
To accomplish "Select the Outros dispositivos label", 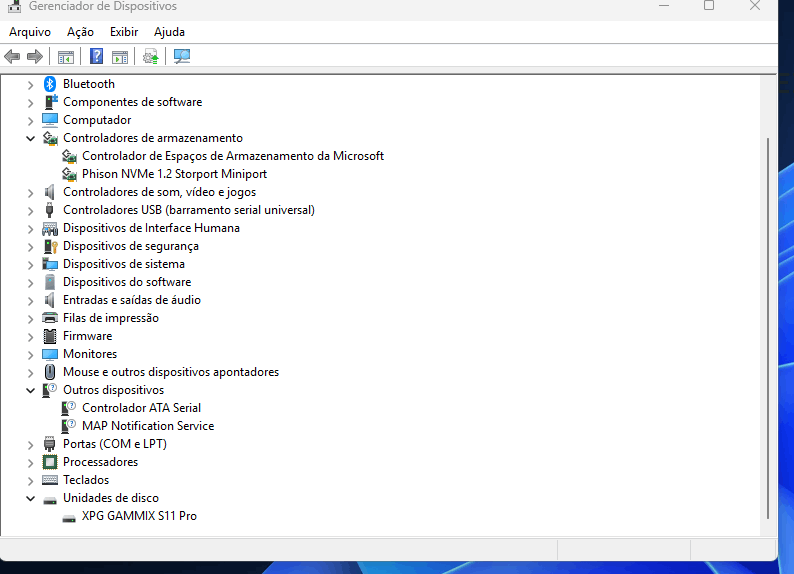I will (113, 390).
